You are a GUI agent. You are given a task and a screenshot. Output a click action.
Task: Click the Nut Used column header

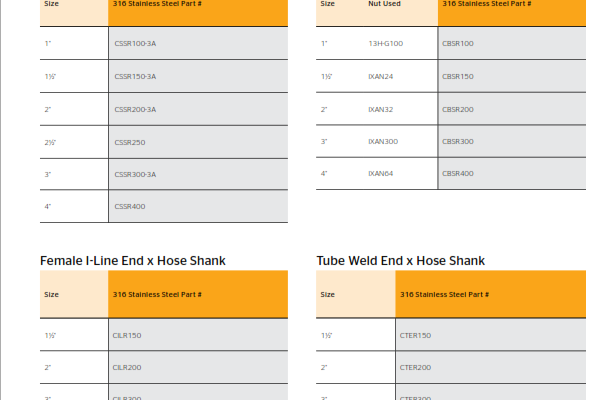click(x=385, y=4)
